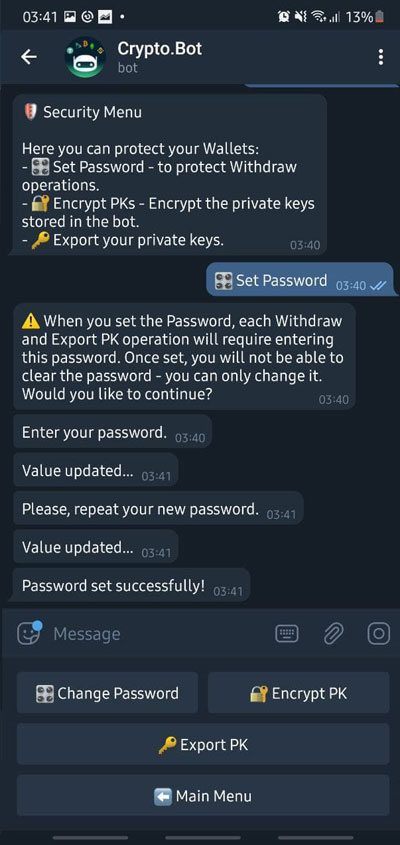
Task: Tap the sent Set Password message bubble
Action: coord(300,280)
